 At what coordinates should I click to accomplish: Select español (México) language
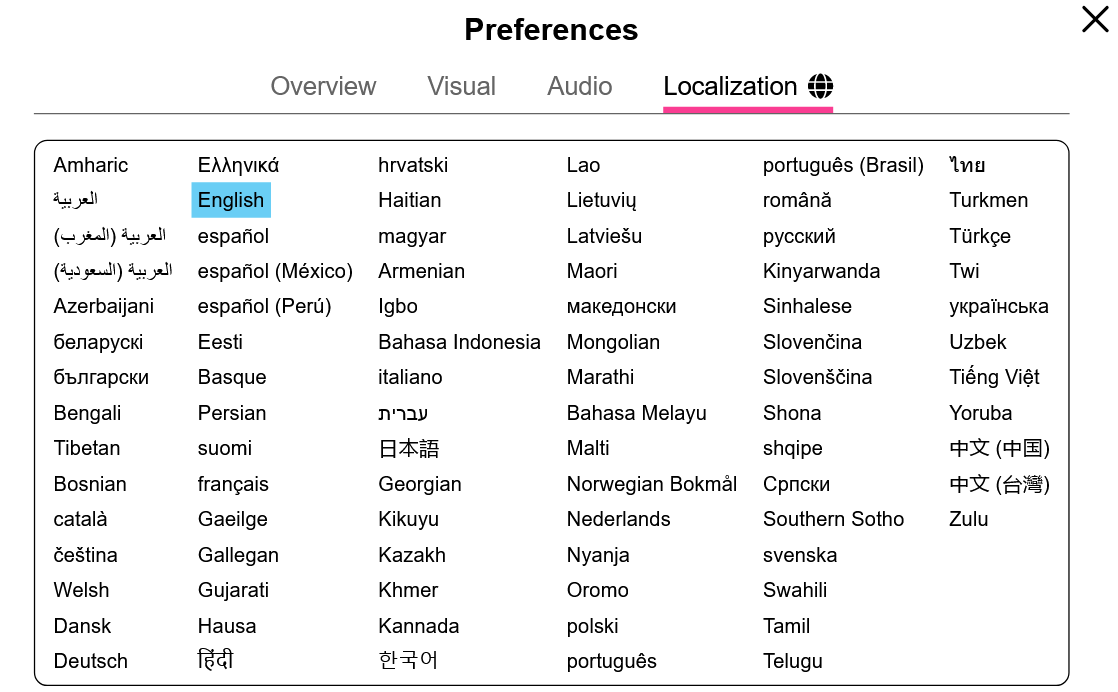(275, 271)
